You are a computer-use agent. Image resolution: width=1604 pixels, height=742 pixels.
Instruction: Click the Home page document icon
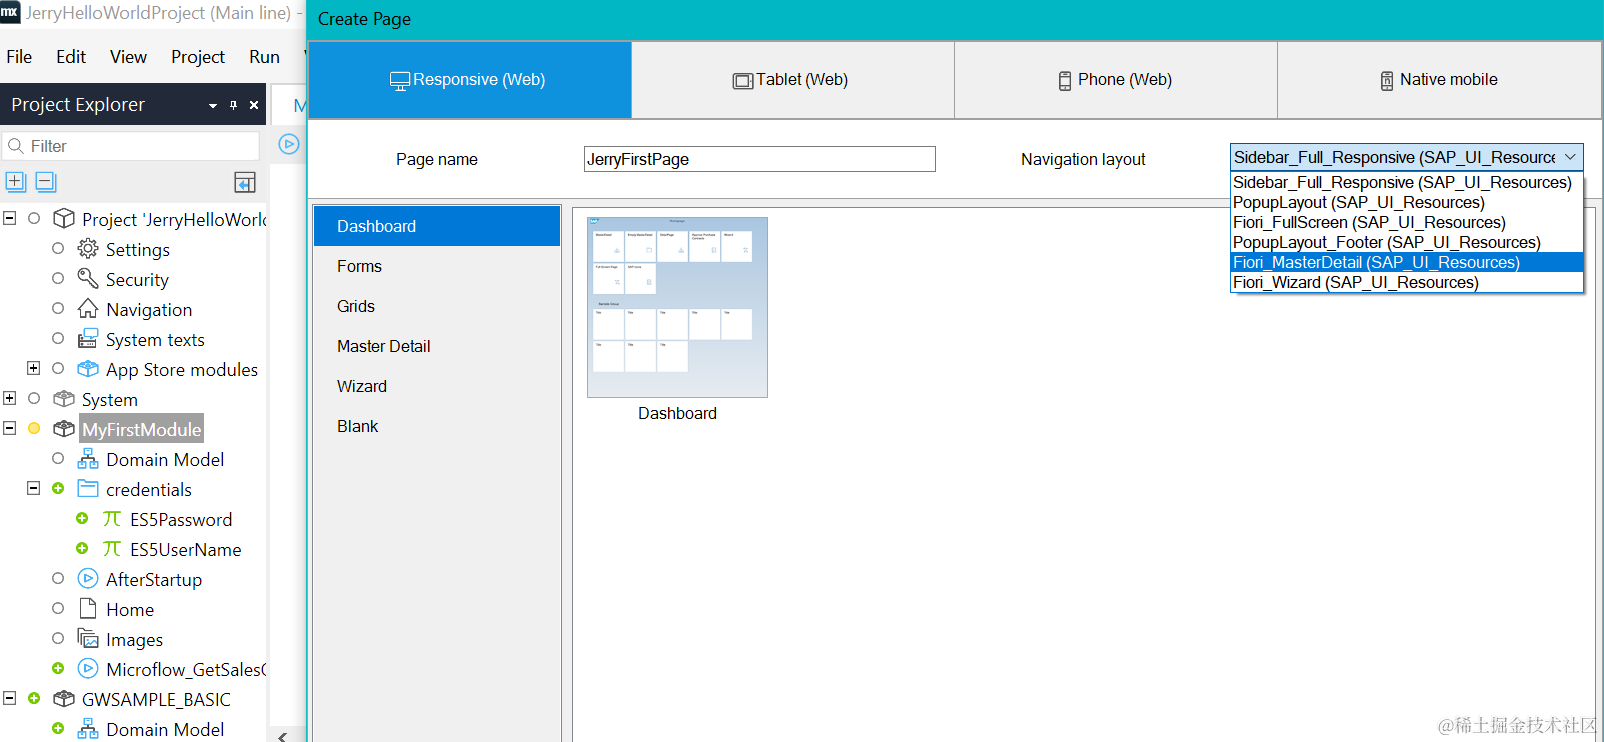pyautogui.click(x=88, y=609)
